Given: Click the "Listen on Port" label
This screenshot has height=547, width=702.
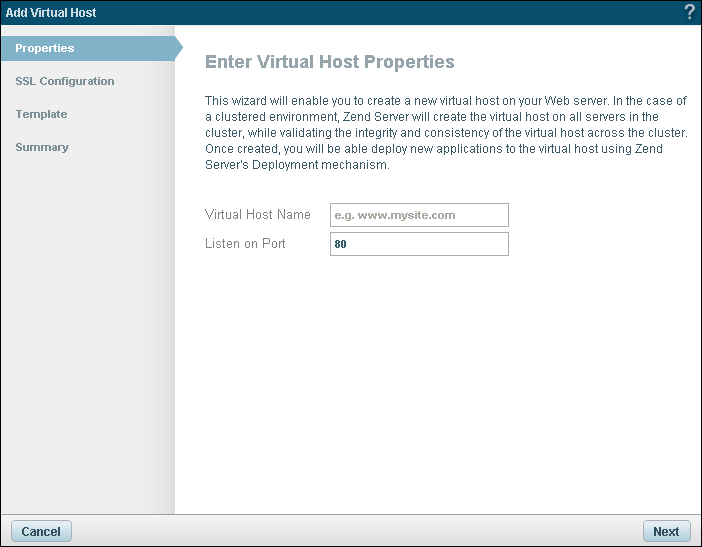Looking at the screenshot, I should point(245,244).
